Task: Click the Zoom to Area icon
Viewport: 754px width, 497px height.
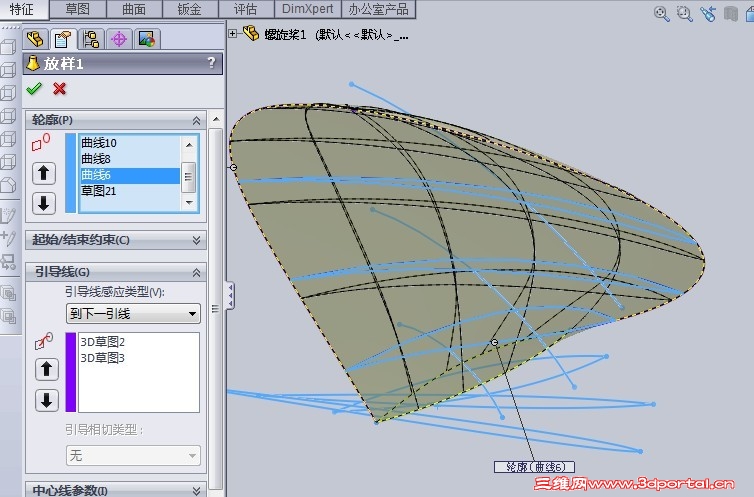Action: [x=684, y=13]
